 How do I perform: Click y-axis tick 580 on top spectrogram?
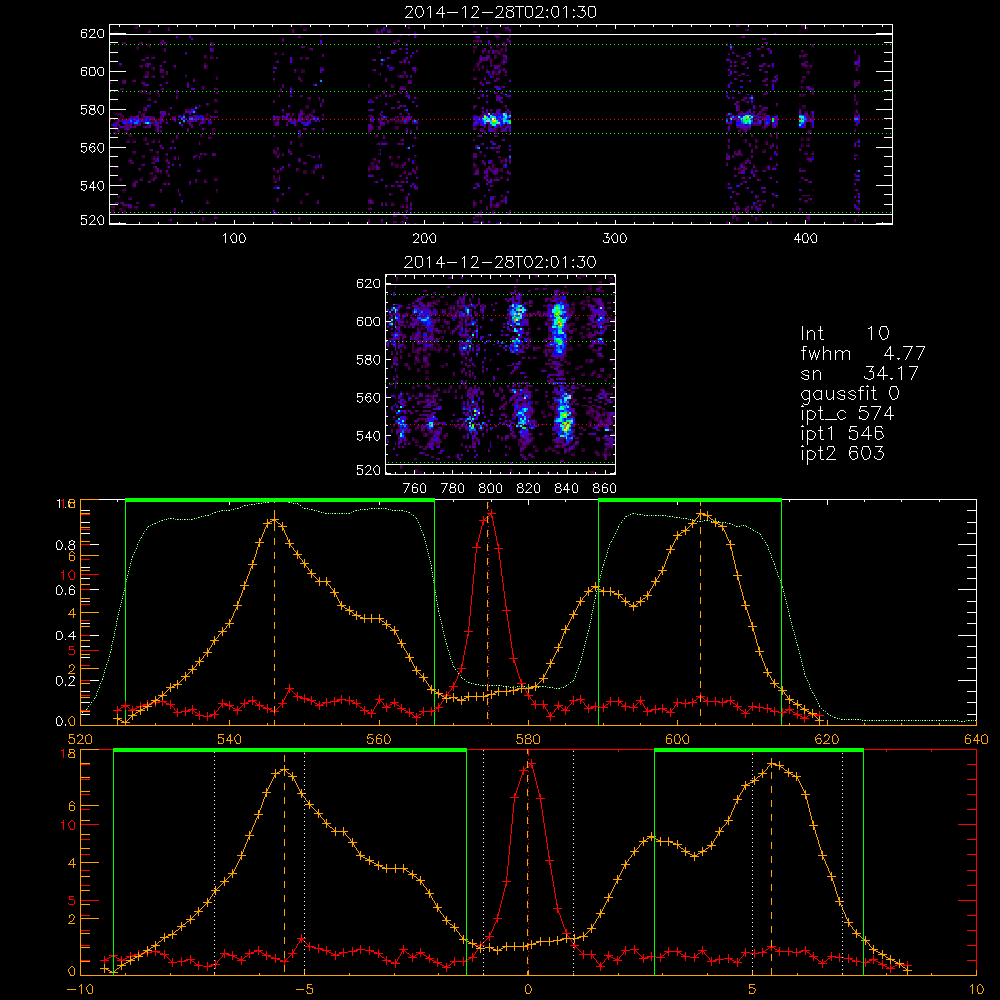click(x=92, y=110)
